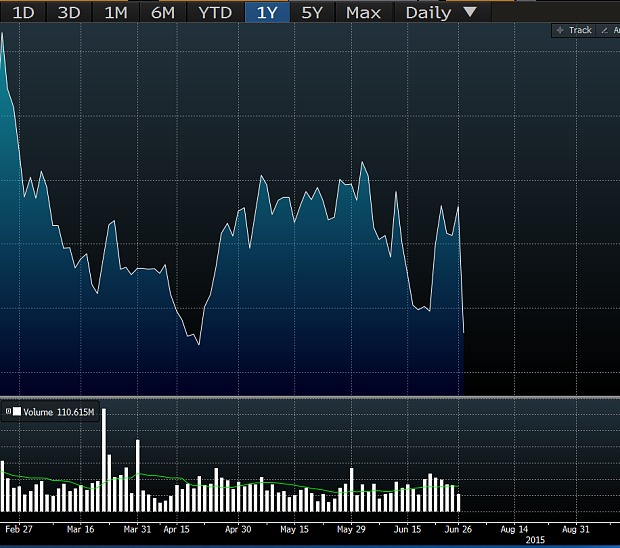Screen dimensions: 620x548
Task: Switch chart to 3D range
Action: 69,13
